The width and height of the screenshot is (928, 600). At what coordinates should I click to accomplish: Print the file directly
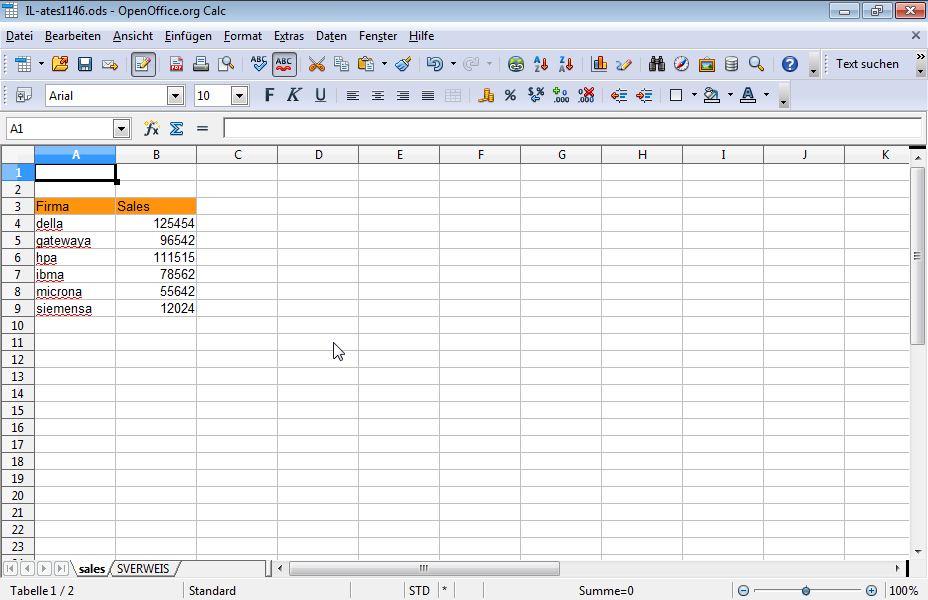pyautogui.click(x=201, y=64)
